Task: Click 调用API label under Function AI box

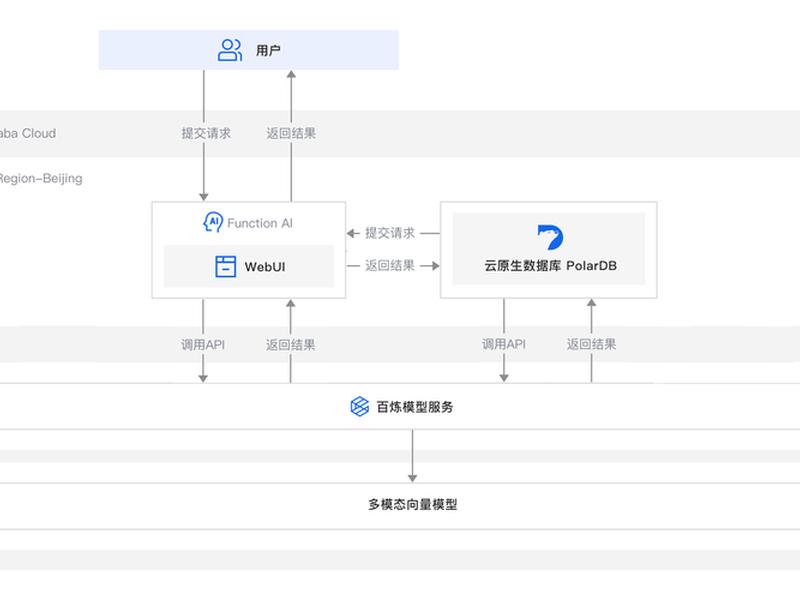Action: [x=203, y=344]
